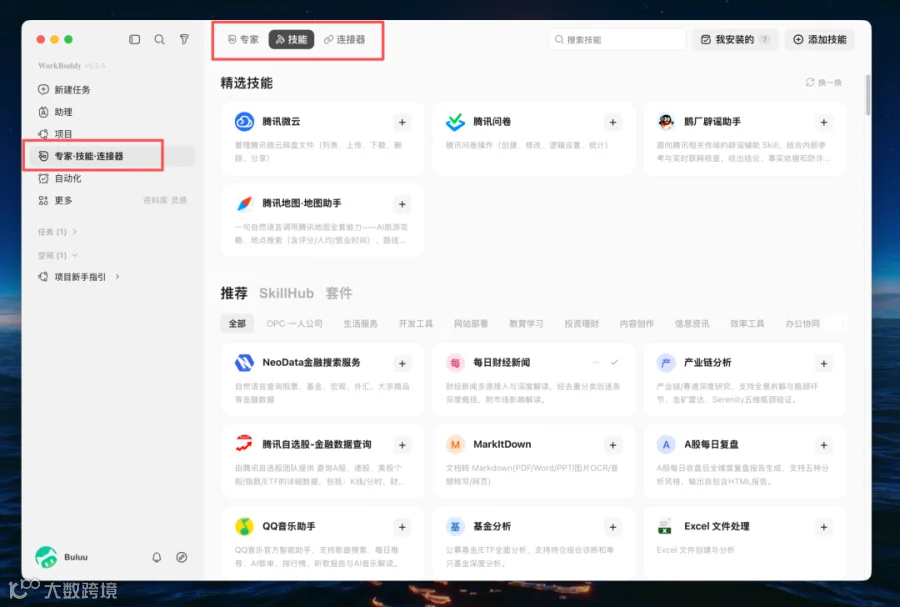
Task: Click the vertical scrollbar of skills list
Action: point(867,95)
